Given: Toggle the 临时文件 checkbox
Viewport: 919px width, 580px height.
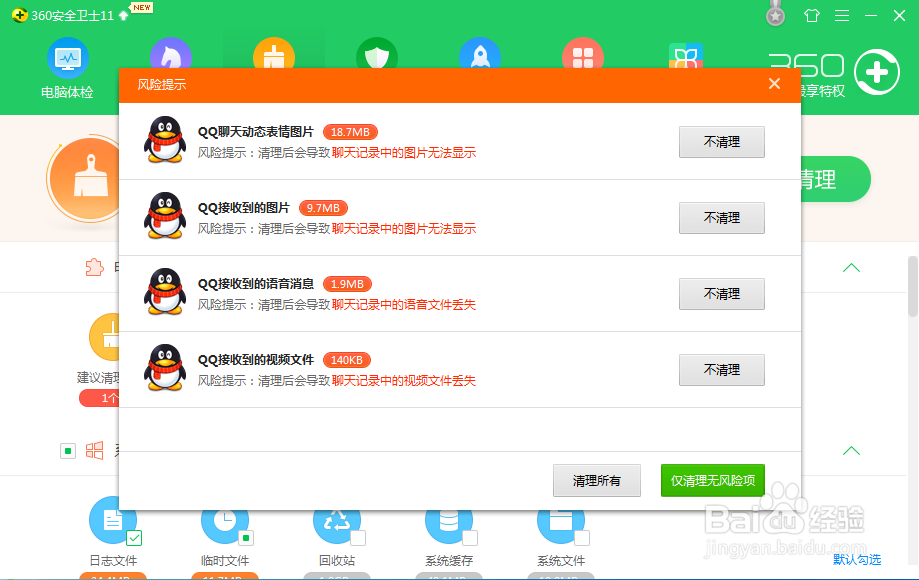Looking at the screenshot, I should coord(246,538).
